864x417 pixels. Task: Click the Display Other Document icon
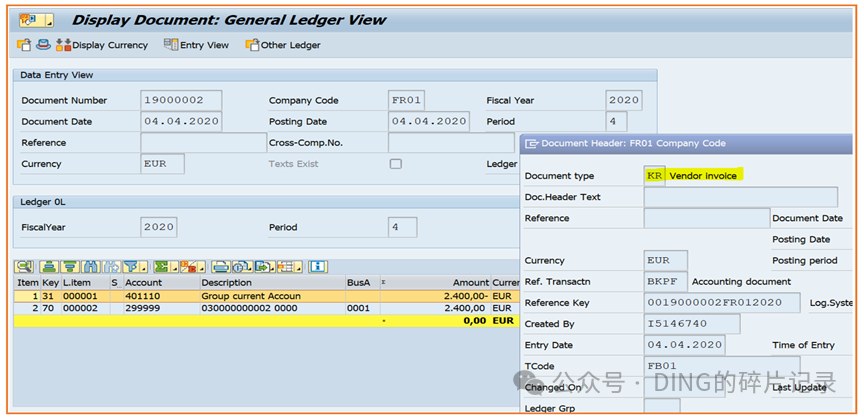point(24,45)
